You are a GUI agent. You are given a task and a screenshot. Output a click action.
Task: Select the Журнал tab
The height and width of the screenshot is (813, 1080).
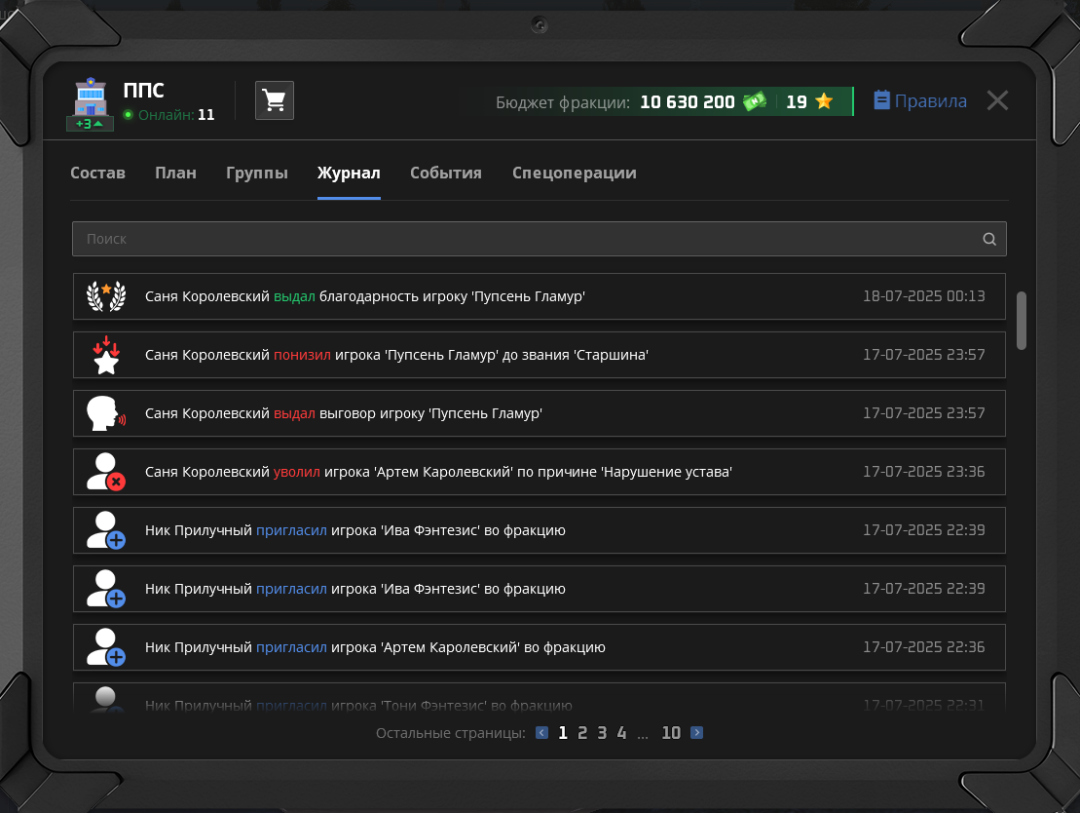tap(349, 173)
